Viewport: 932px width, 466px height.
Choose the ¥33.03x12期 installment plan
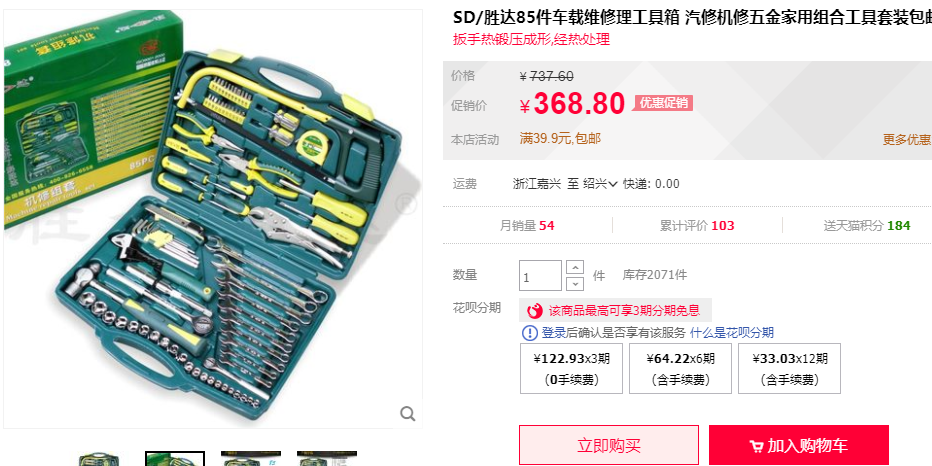click(789, 369)
